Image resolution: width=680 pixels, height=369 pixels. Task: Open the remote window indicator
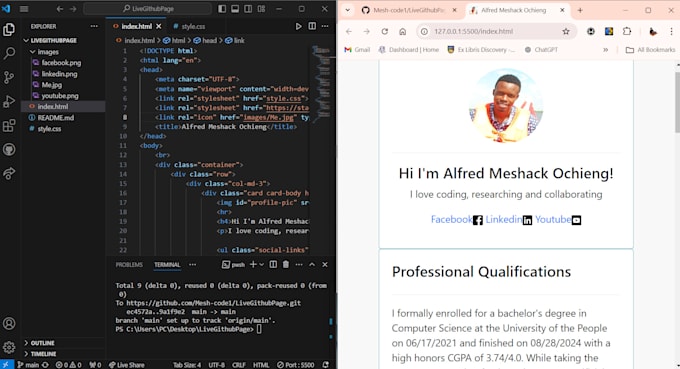(7, 365)
